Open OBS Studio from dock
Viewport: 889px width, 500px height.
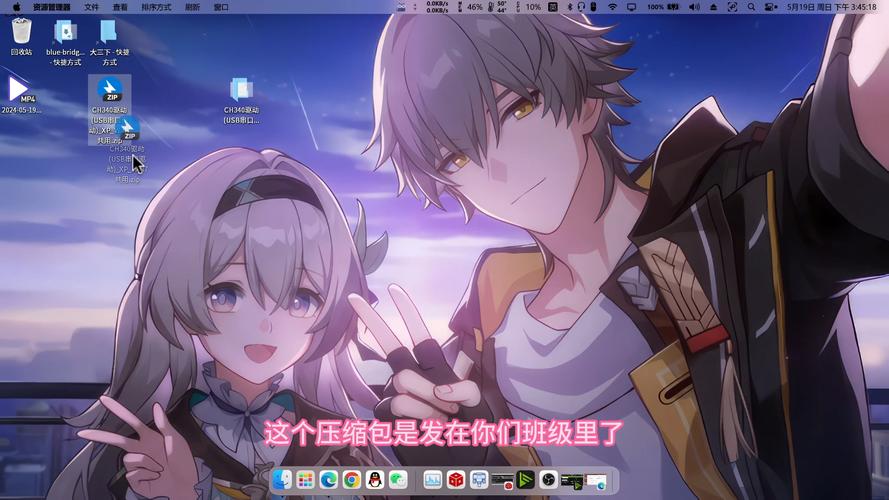coord(548,480)
